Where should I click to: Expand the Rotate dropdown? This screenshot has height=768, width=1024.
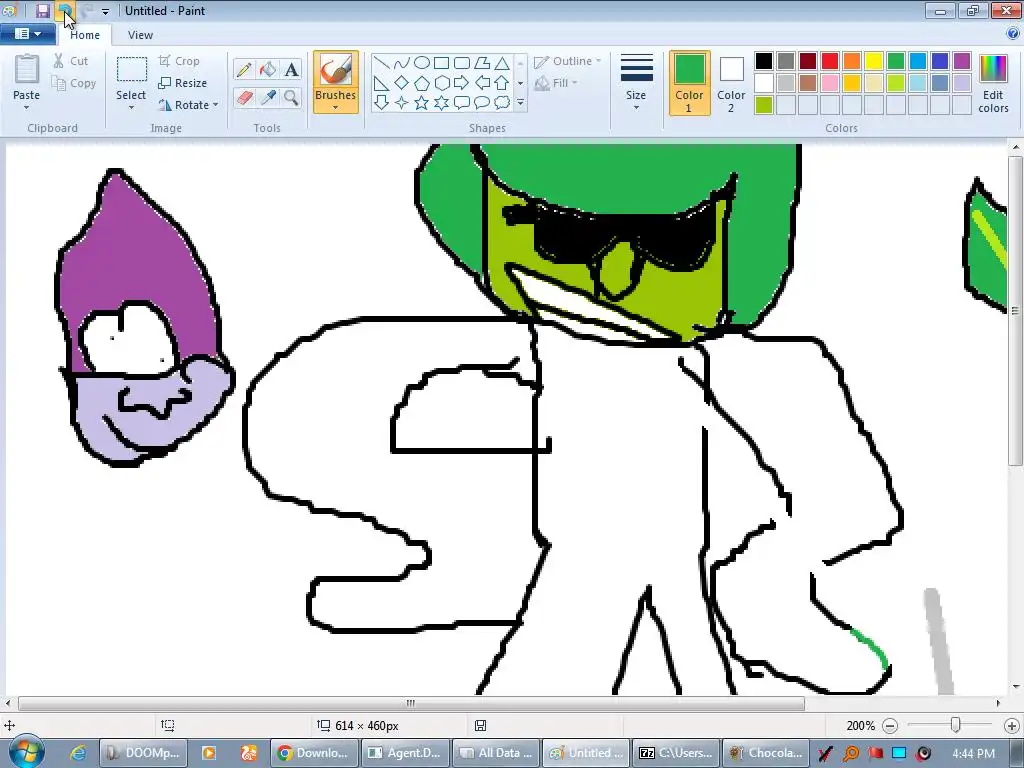click(x=216, y=105)
